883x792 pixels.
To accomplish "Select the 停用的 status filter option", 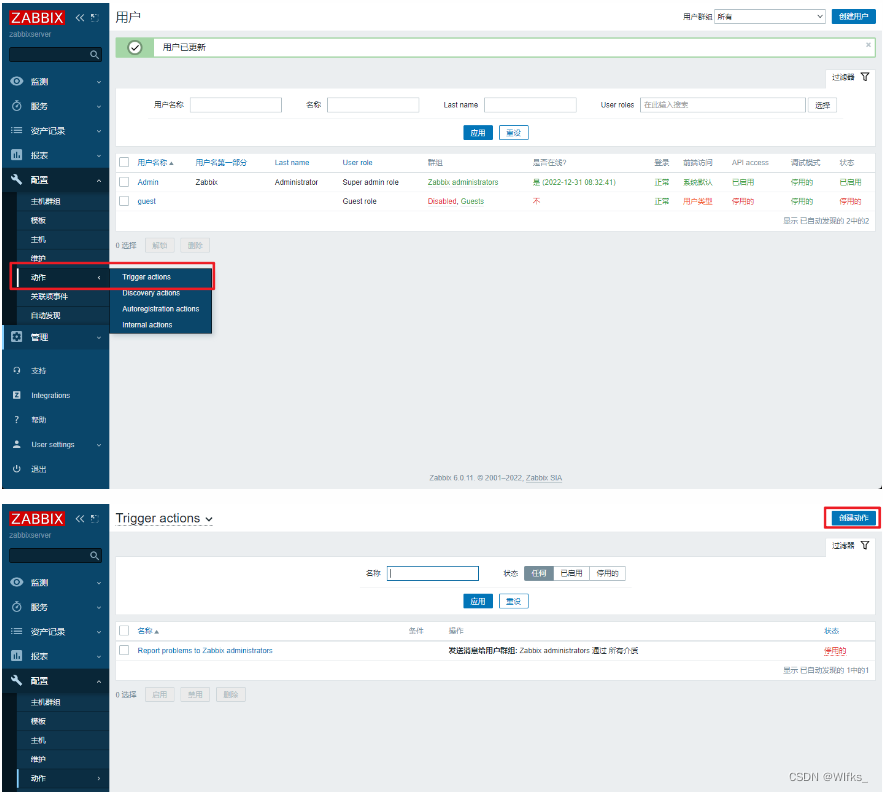I will 607,573.
